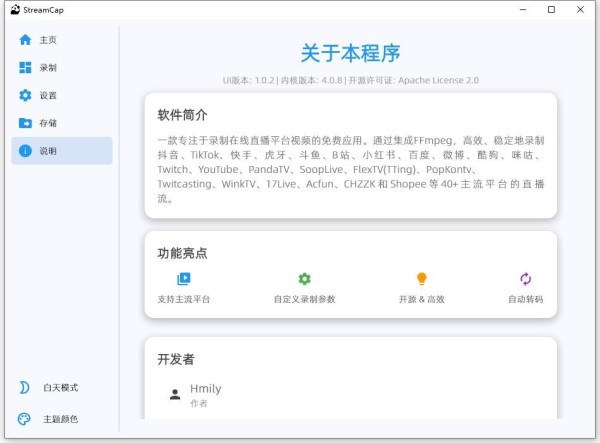Click the 自动转码 label
Screen dimensions: 600x443
526,299
